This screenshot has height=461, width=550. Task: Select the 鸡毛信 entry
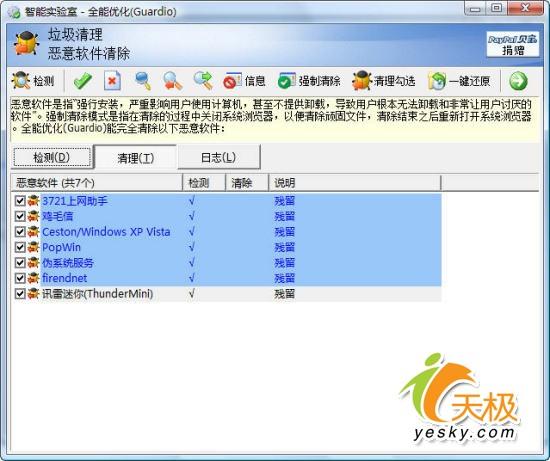[58, 216]
